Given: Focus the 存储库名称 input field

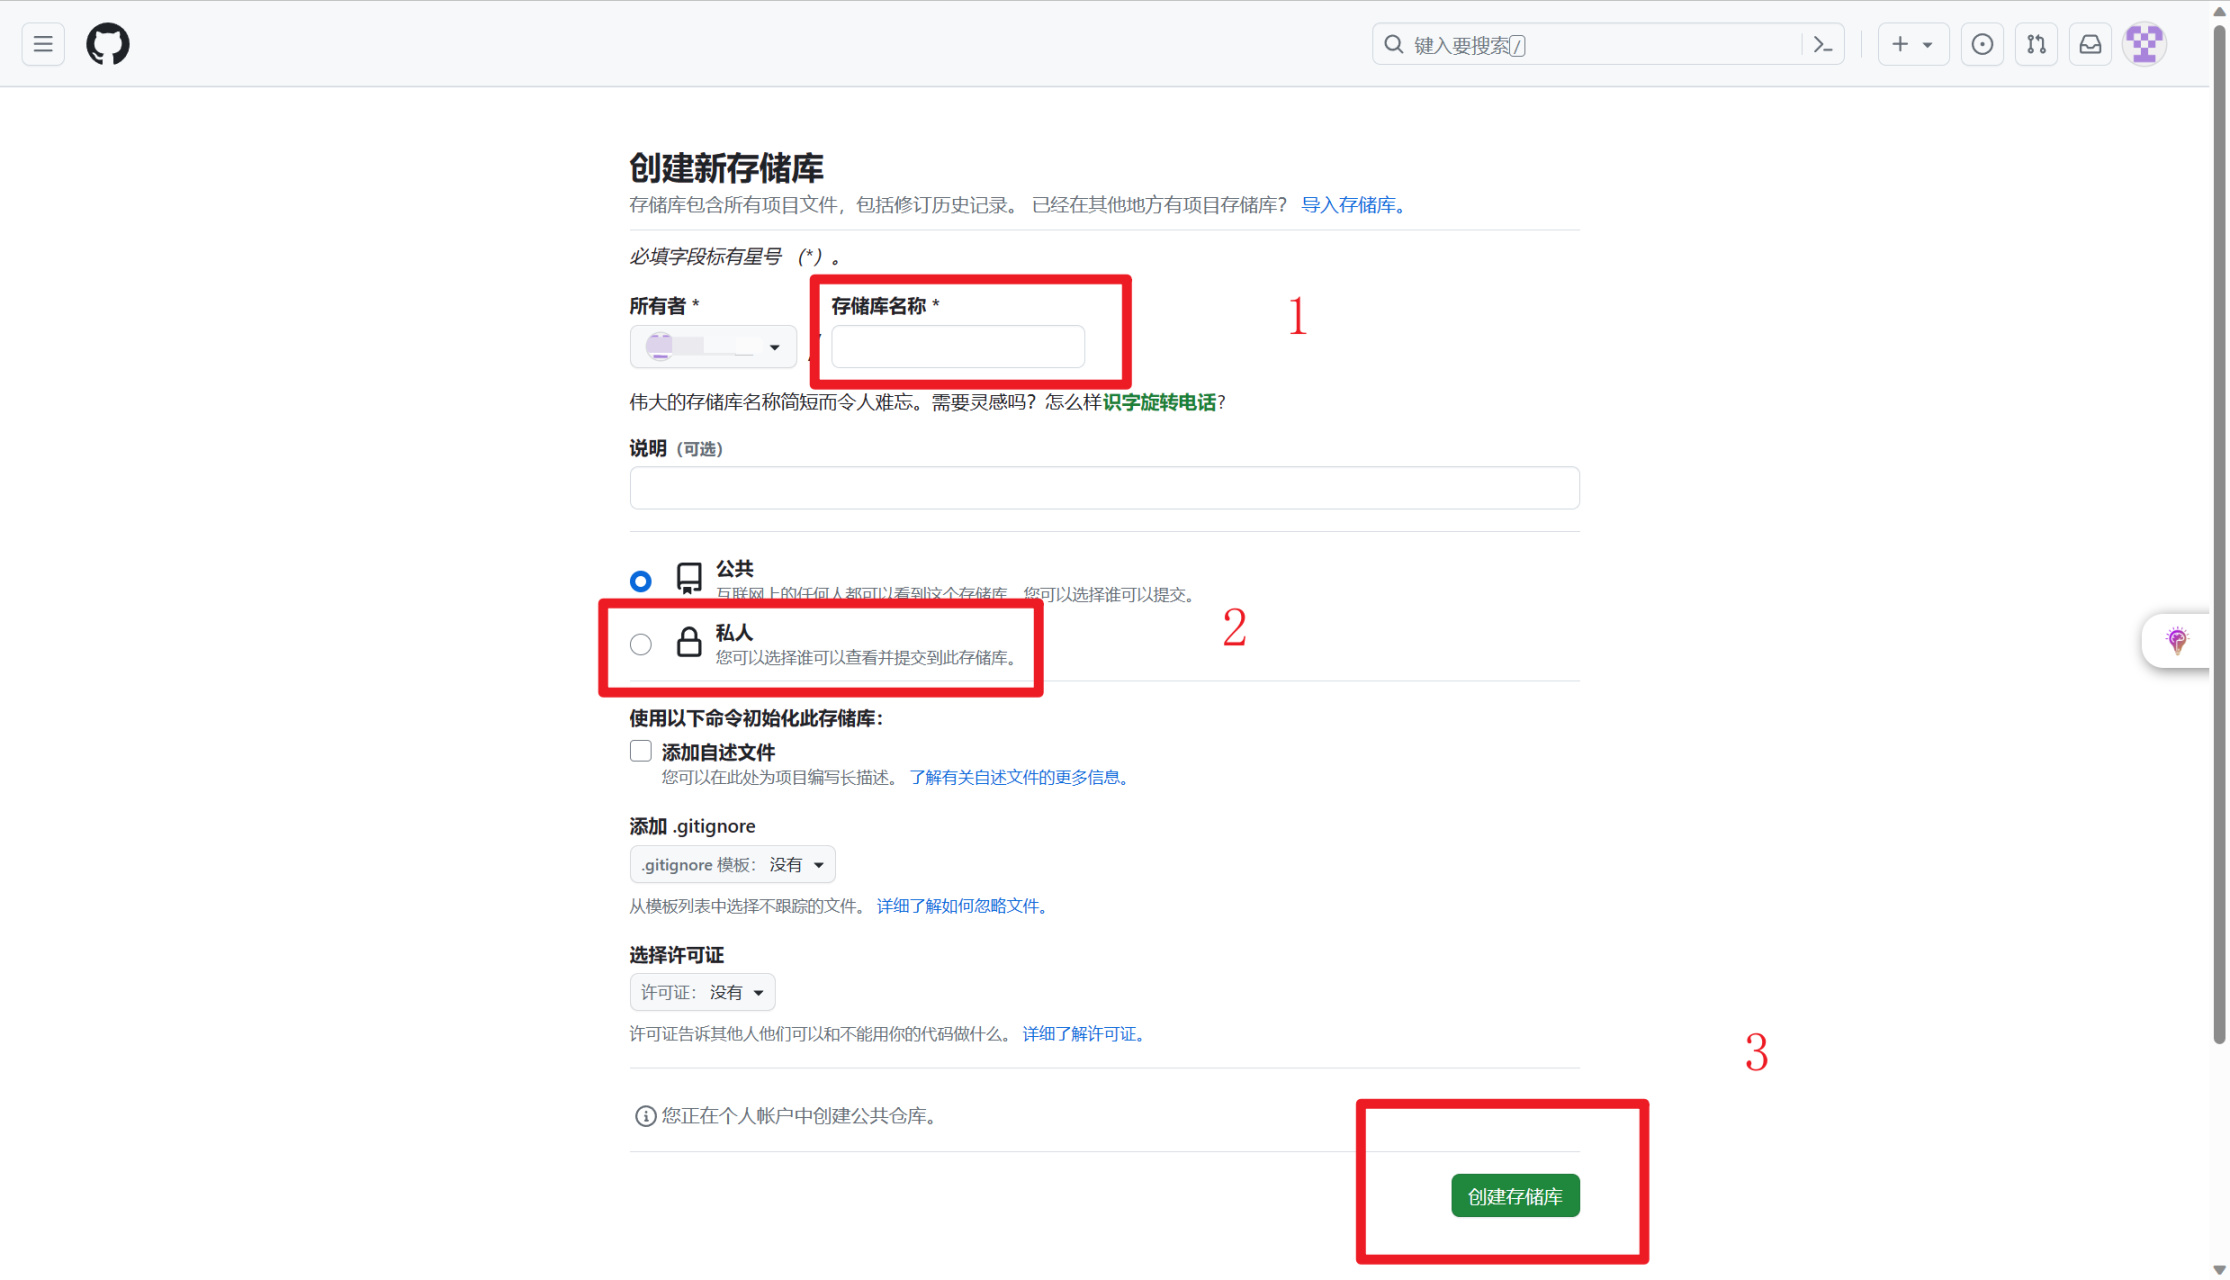Looking at the screenshot, I should coord(957,347).
